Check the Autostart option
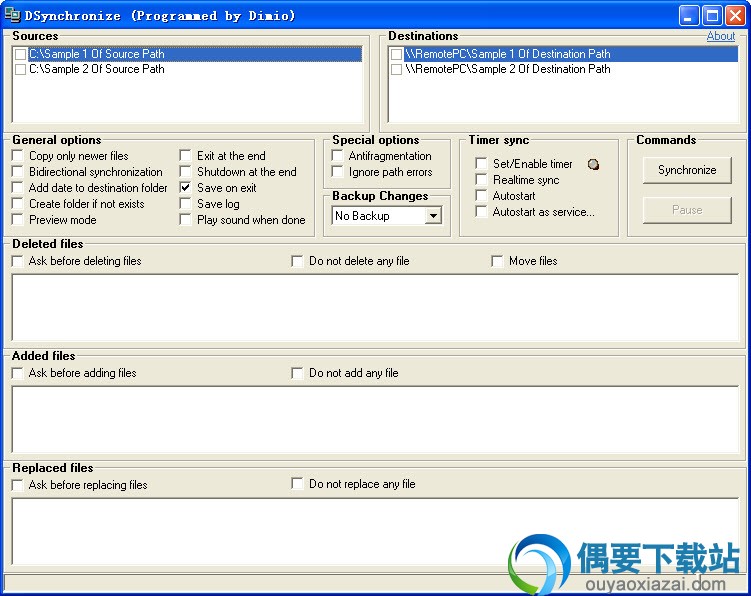The image size is (751, 596). 481,196
